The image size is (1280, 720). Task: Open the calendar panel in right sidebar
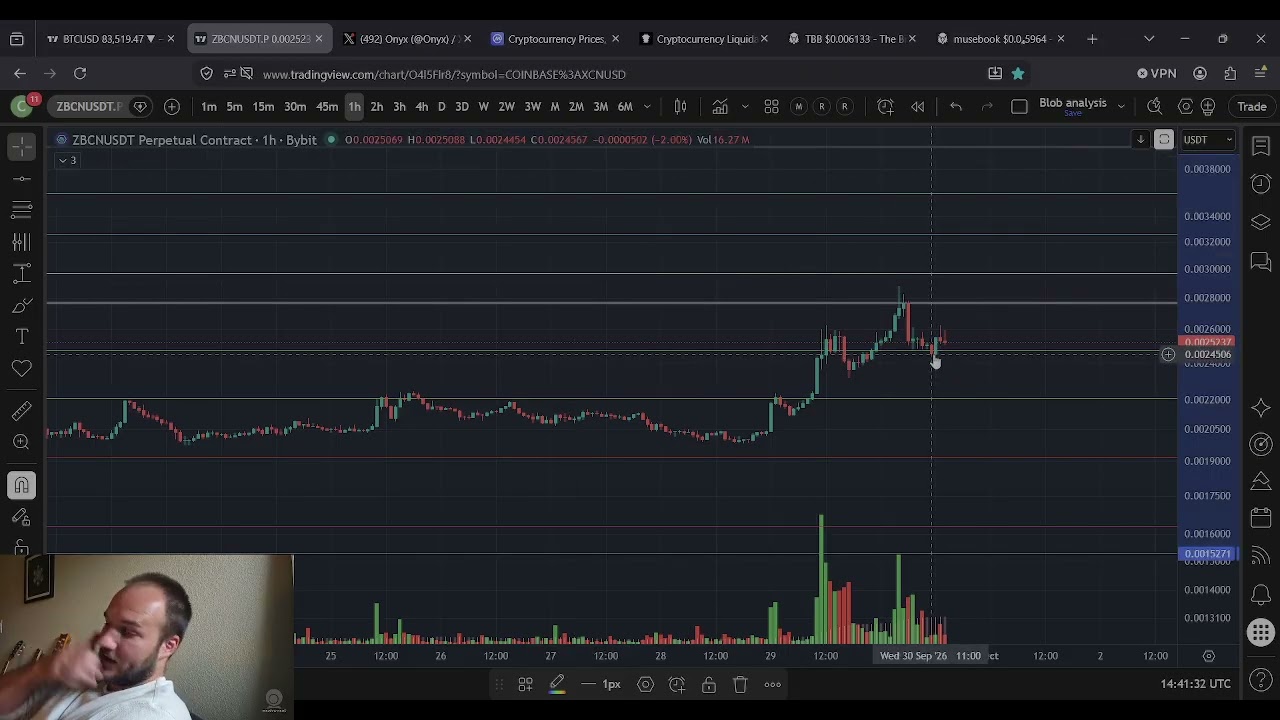coord(1260,518)
